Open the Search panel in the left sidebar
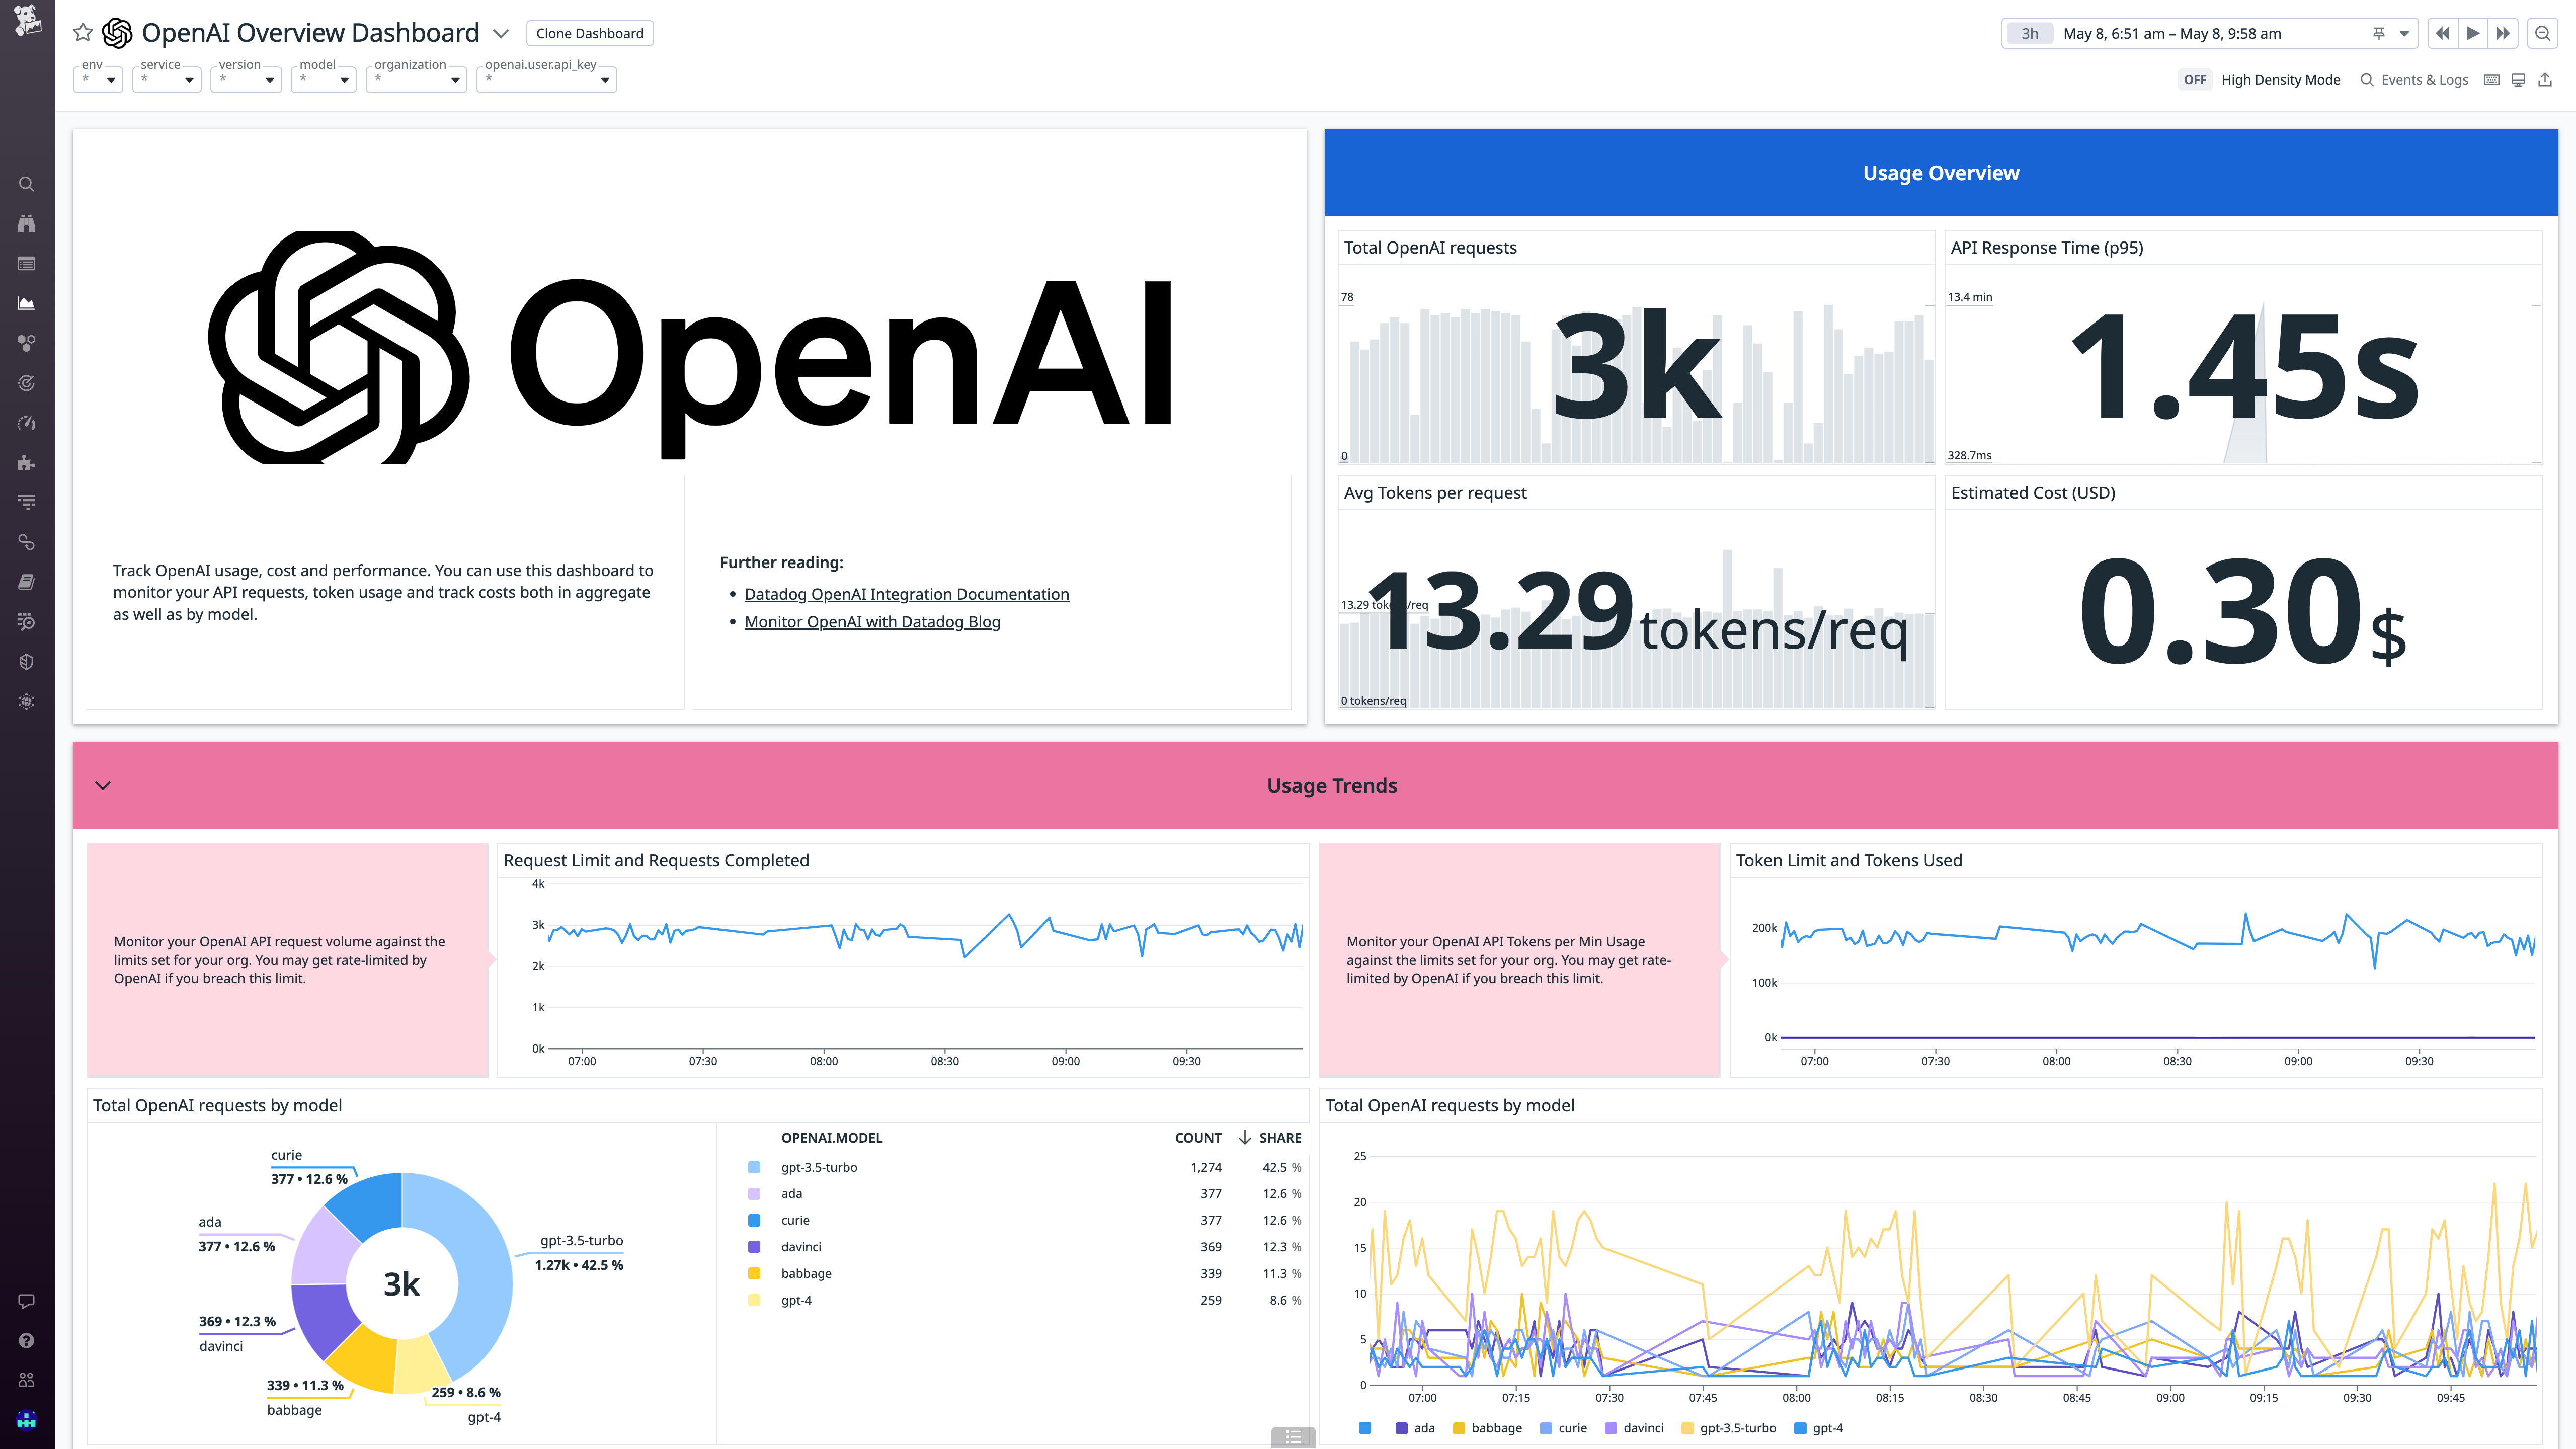Image resolution: width=2576 pixels, height=1449 pixels. 26,184
